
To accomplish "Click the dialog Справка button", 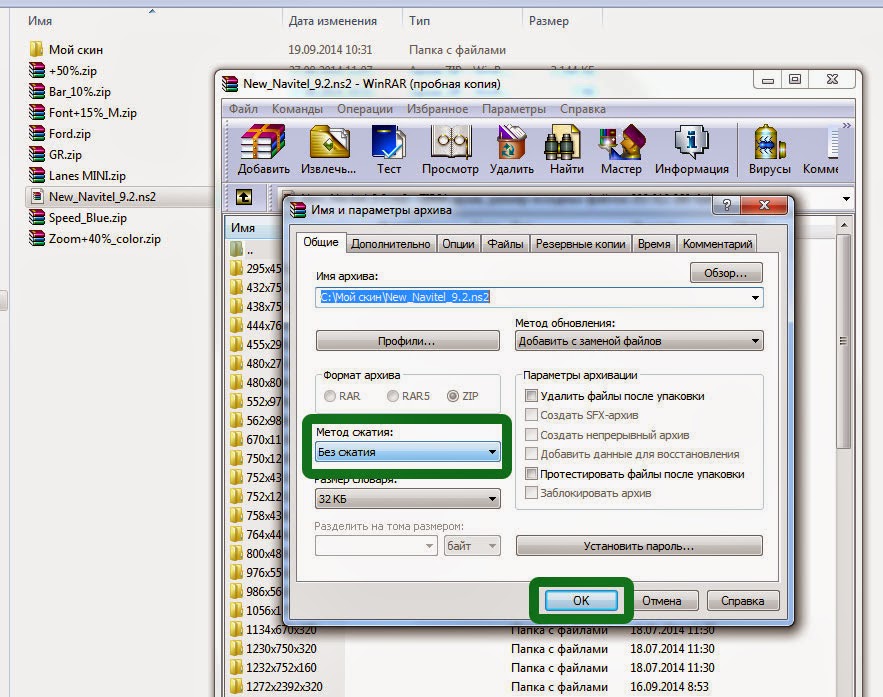I will tap(743, 601).
